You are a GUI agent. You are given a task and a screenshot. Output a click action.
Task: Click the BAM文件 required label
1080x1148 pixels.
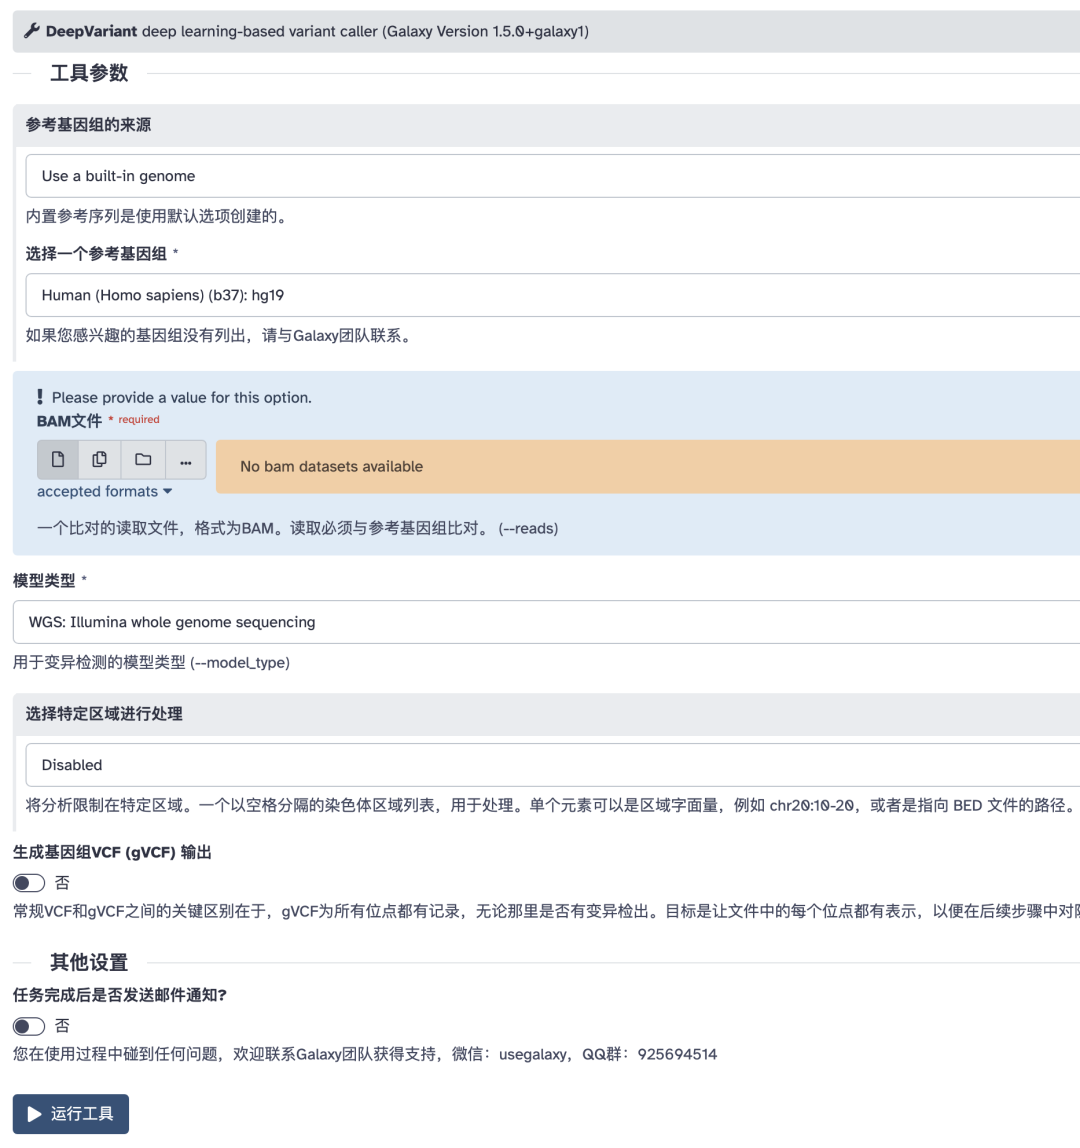click(98, 421)
